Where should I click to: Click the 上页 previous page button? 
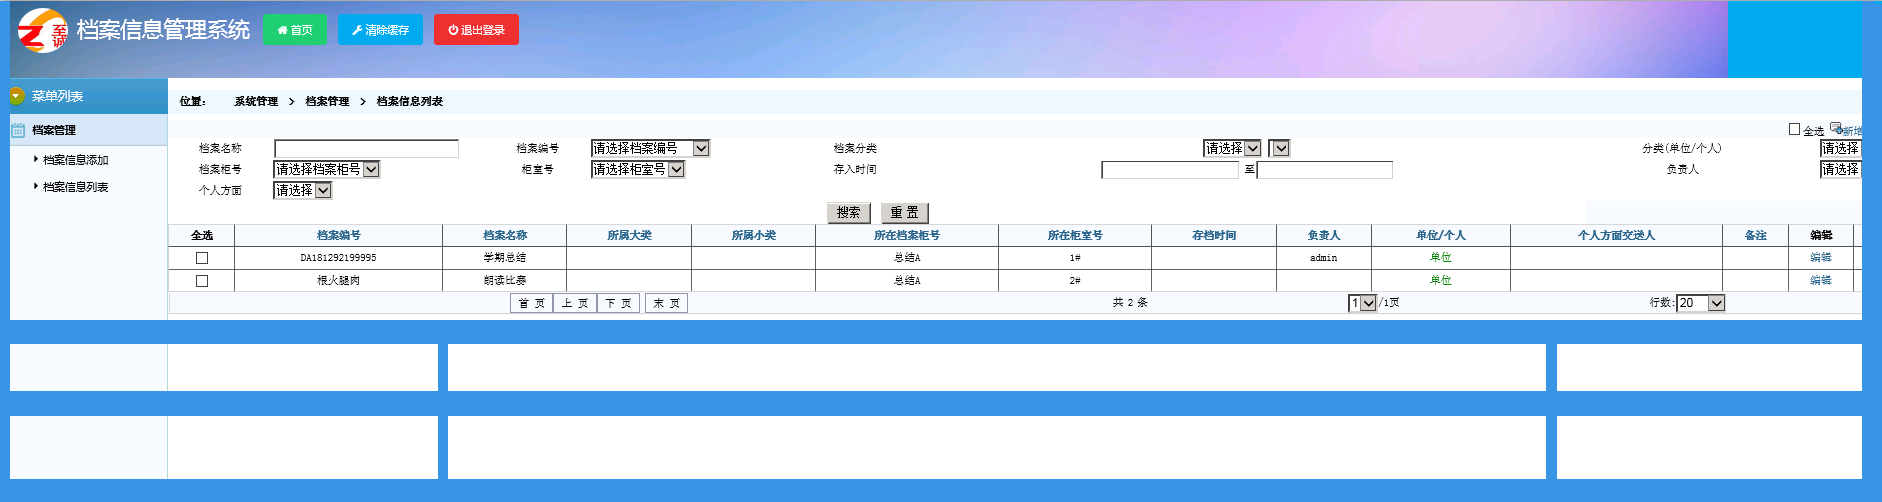click(x=574, y=303)
